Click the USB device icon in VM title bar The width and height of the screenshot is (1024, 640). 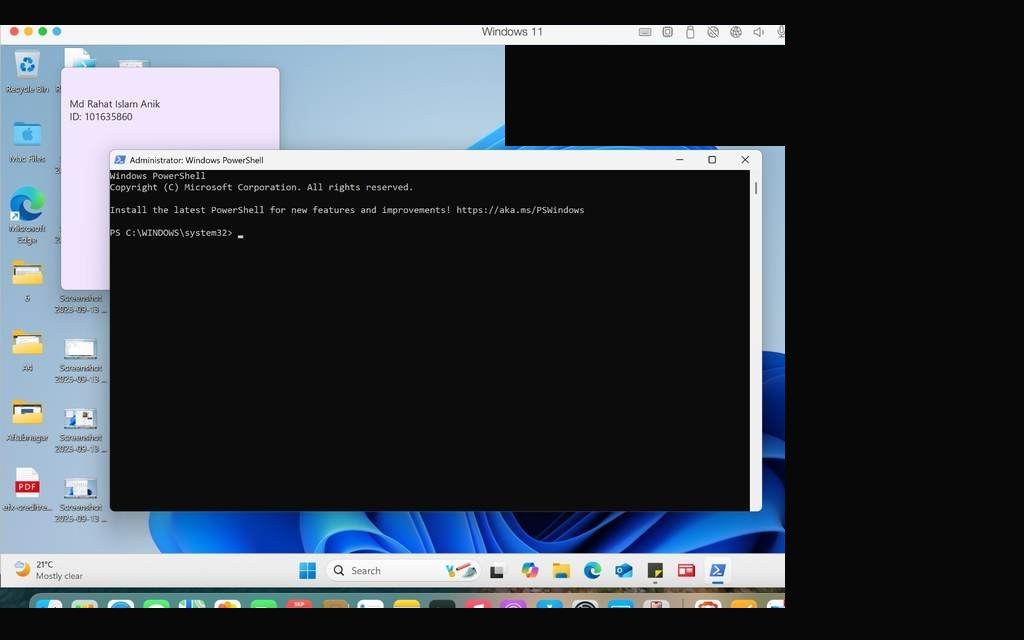tap(690, 32)
